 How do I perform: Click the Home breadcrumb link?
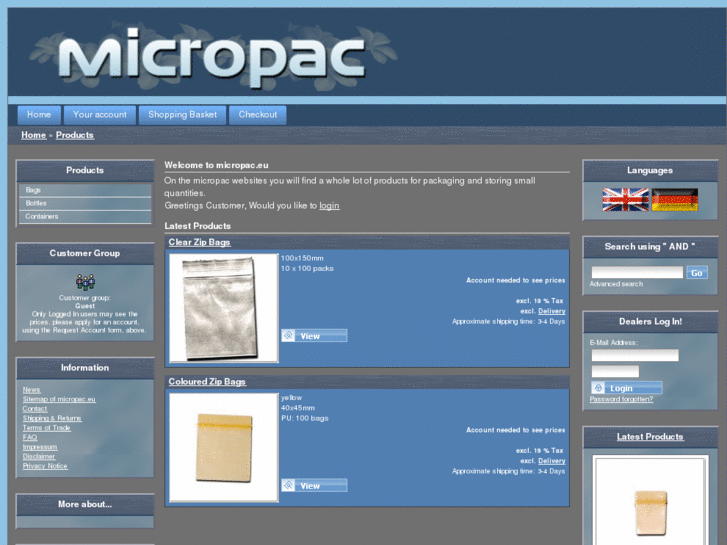pyautogui.click(x=33, y=135)
